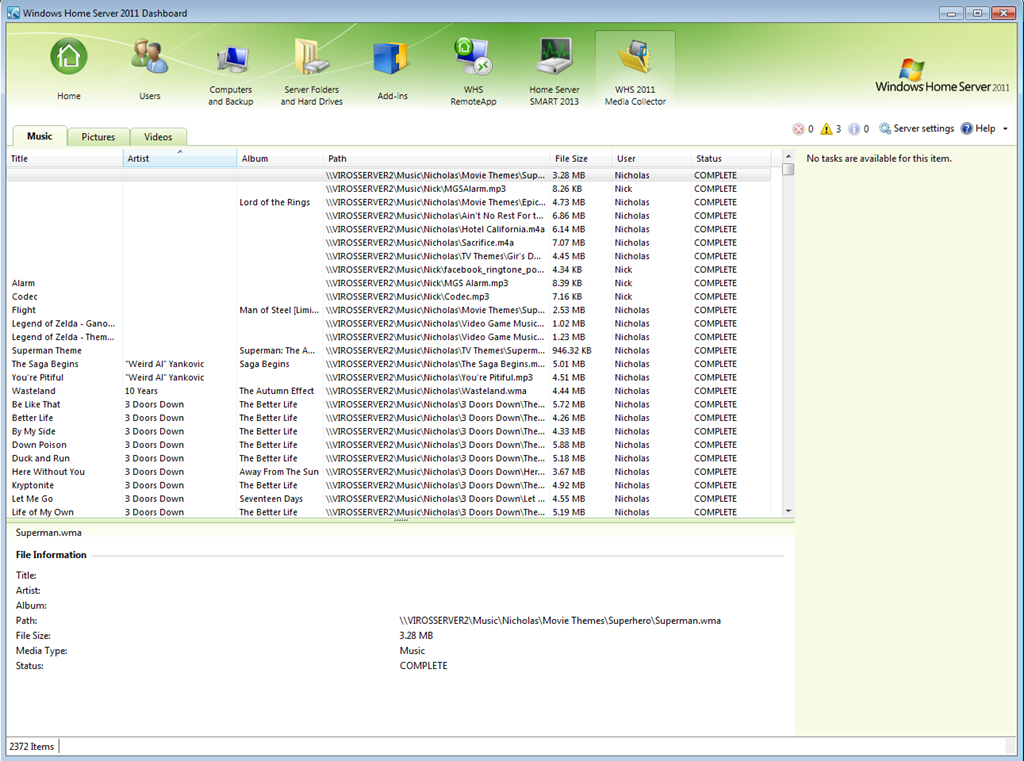1024x761 pixels.
Task: Click the MGSAlarm.mp3 path cell
Action: coord(415,189)
